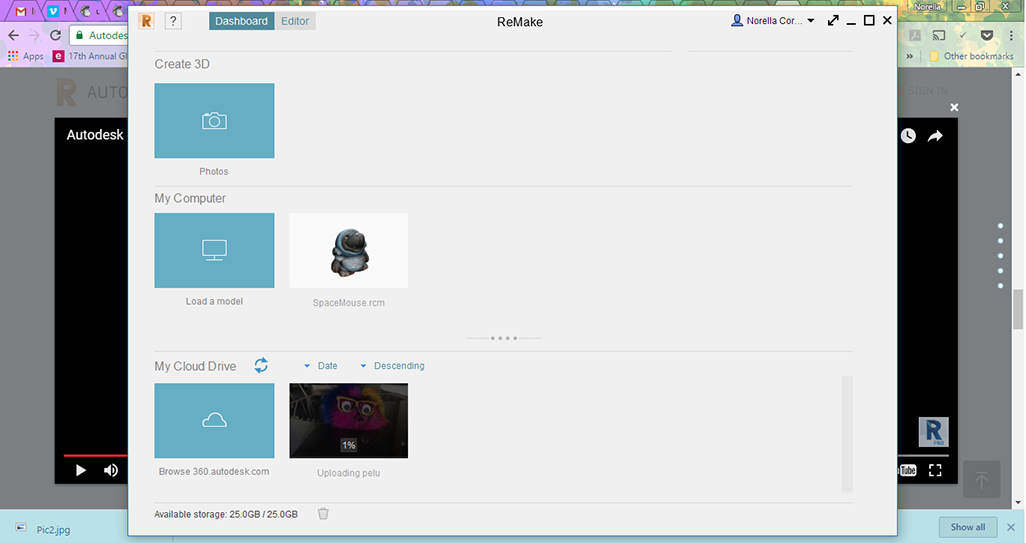The image size is (1026, 543).
Task: Click the Cloud Drive vertical scrollbar
Action: [847, 433]
